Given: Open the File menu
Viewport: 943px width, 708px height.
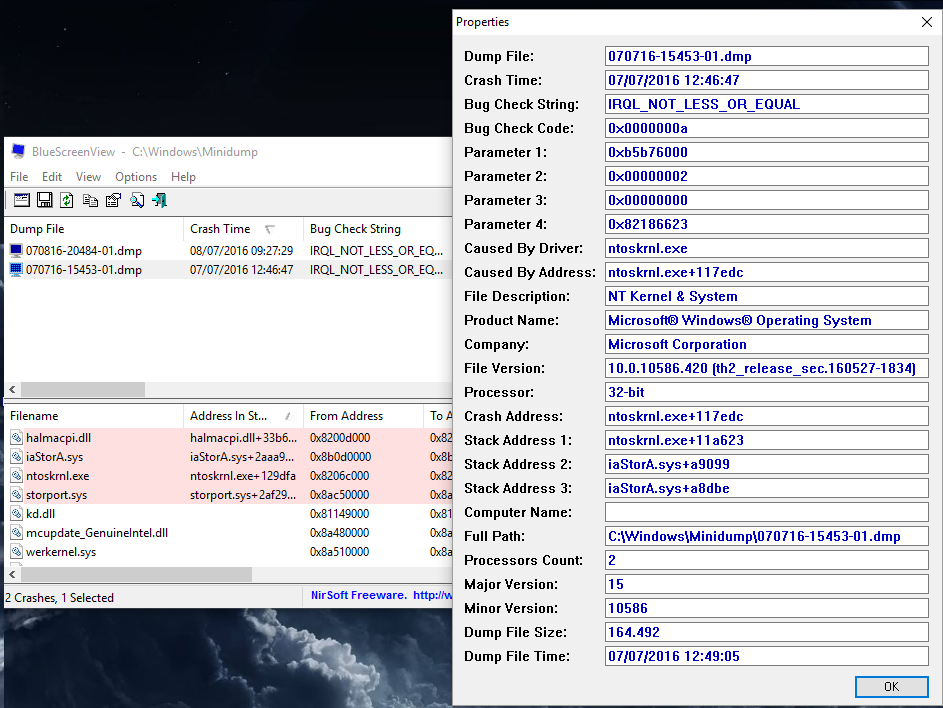Looking at the screenshot, I should 19,177.
